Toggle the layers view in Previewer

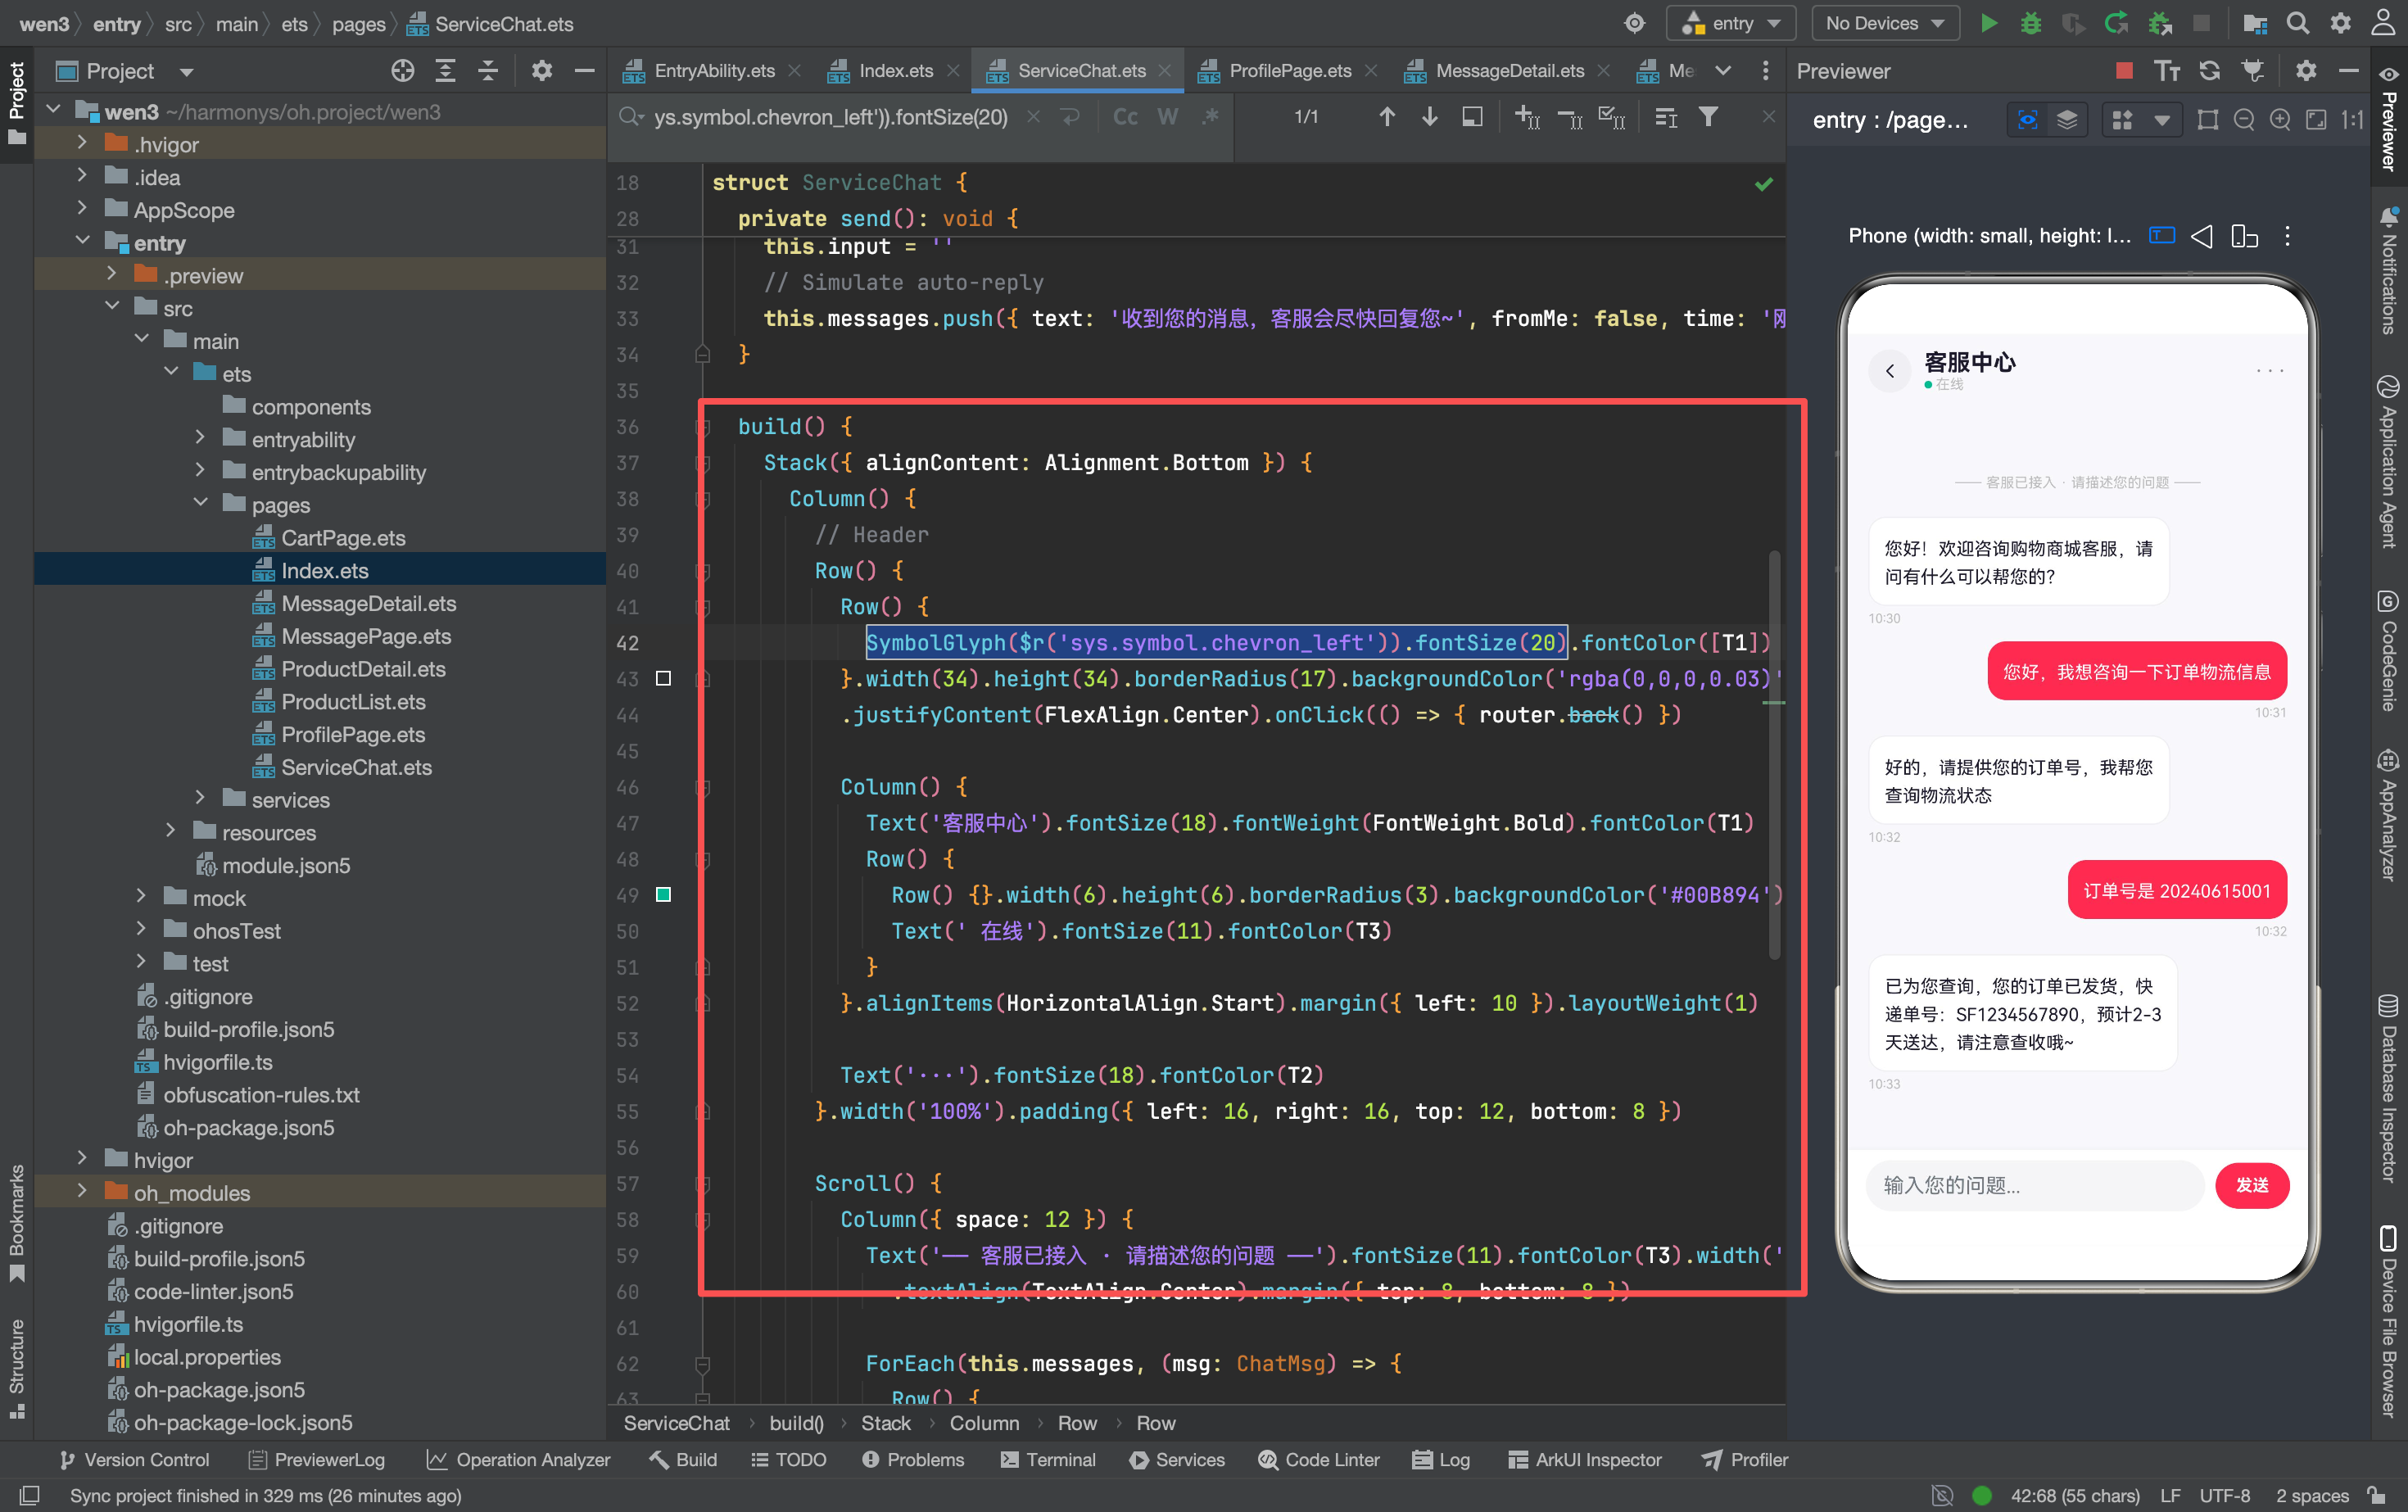[2066, 120]
